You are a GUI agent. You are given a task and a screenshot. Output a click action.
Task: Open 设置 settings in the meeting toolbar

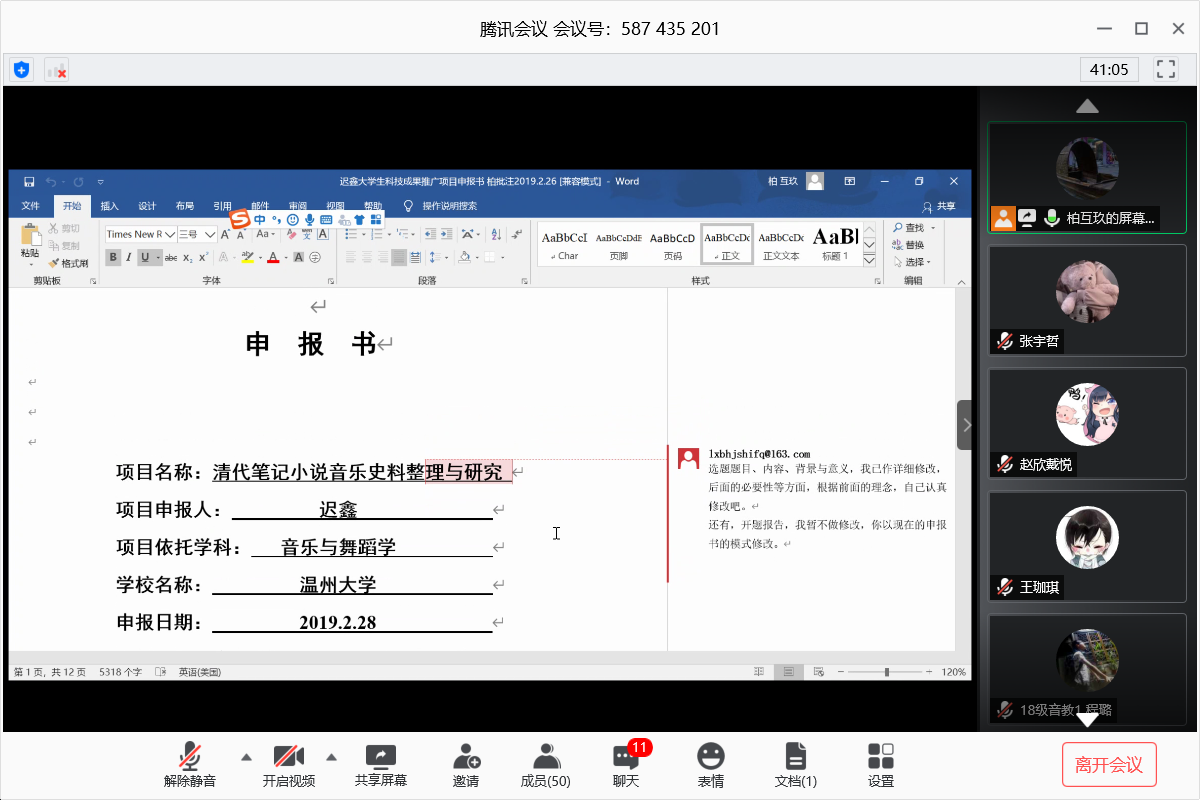pos(880,757)
